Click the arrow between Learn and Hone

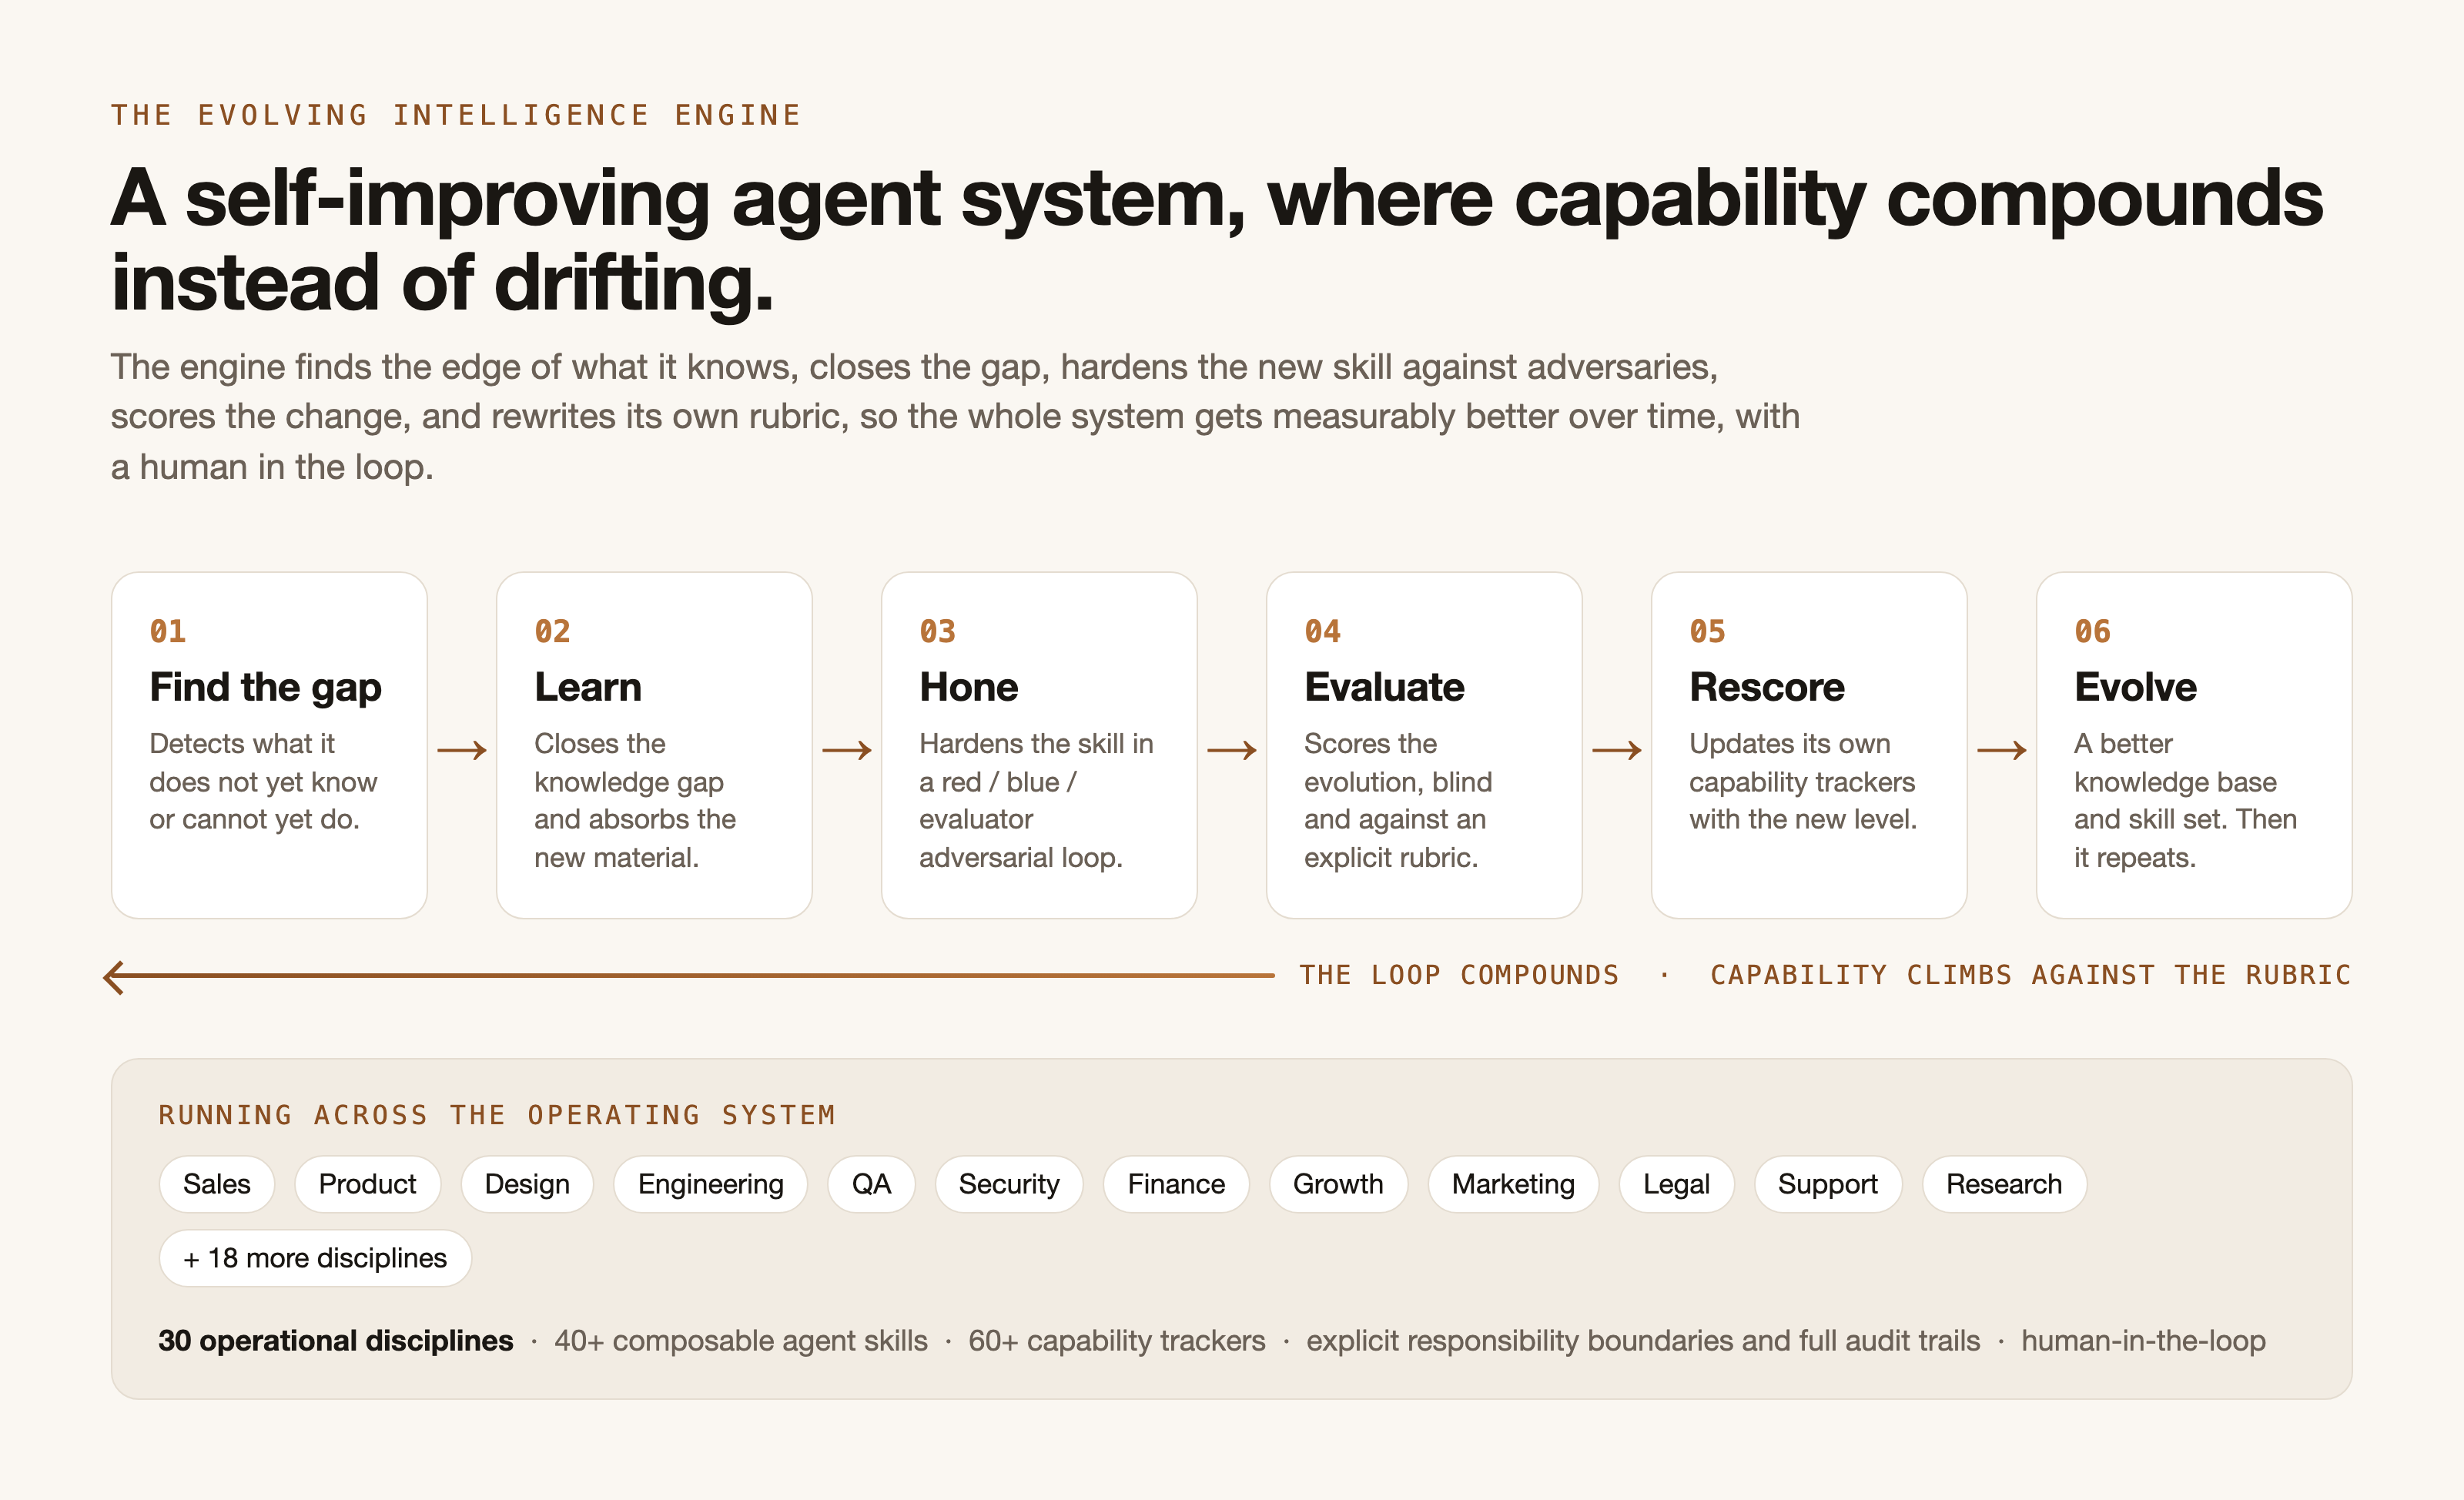pyautogui.click(x=847, y=750)
